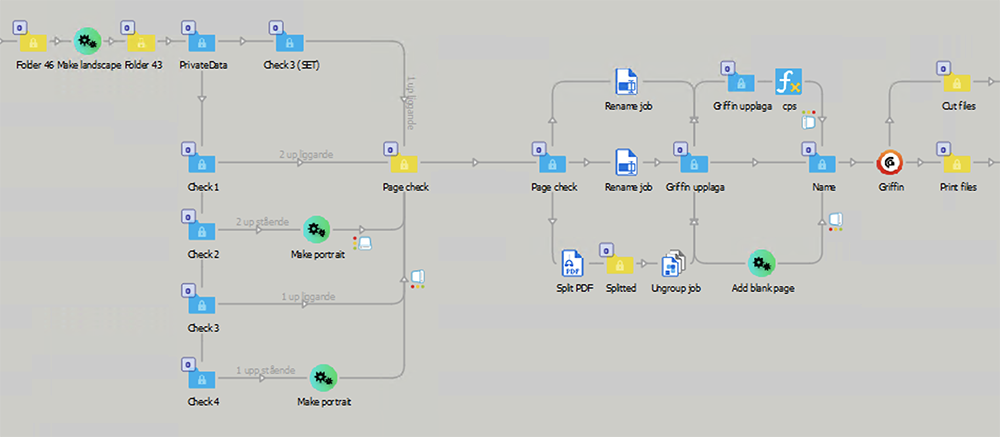Image resolution: width=1000 pixels, height=437 pixels.
Task: Click the Make portrait element beside Check 2
Action: pyautogui.click(x=317, y=230)
